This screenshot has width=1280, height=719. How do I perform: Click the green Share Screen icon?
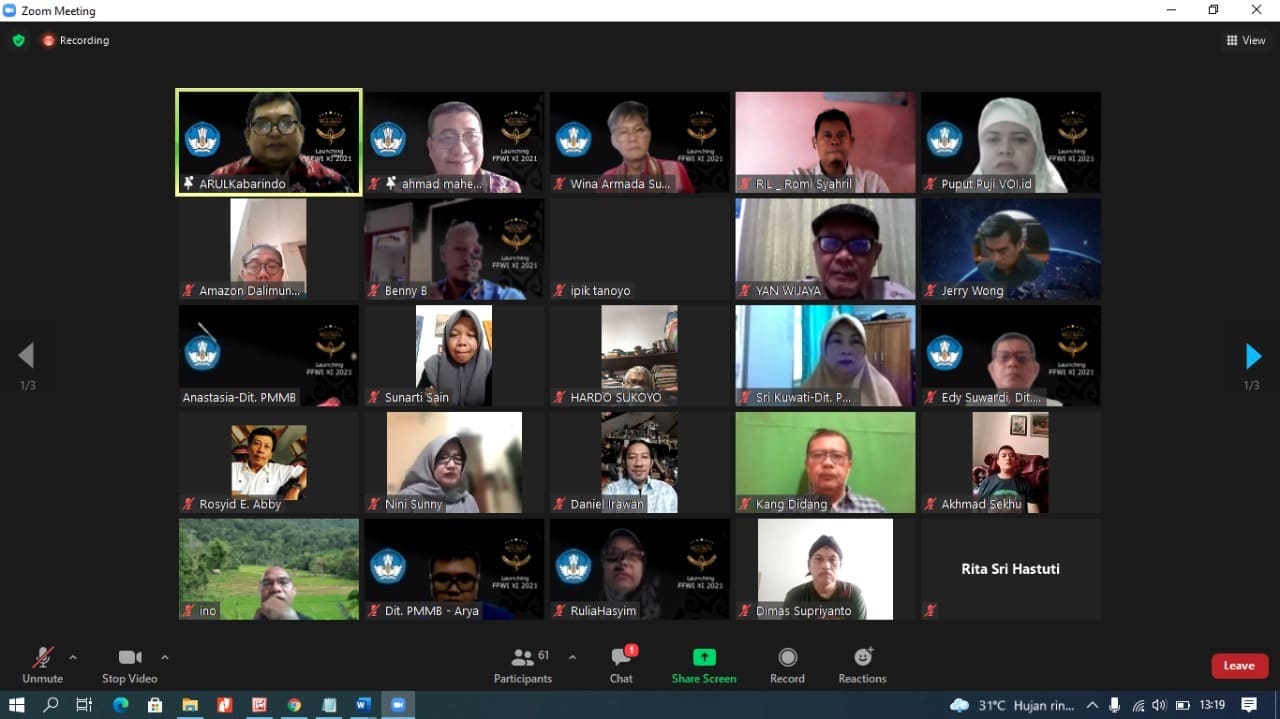click(x=704, y=658)
